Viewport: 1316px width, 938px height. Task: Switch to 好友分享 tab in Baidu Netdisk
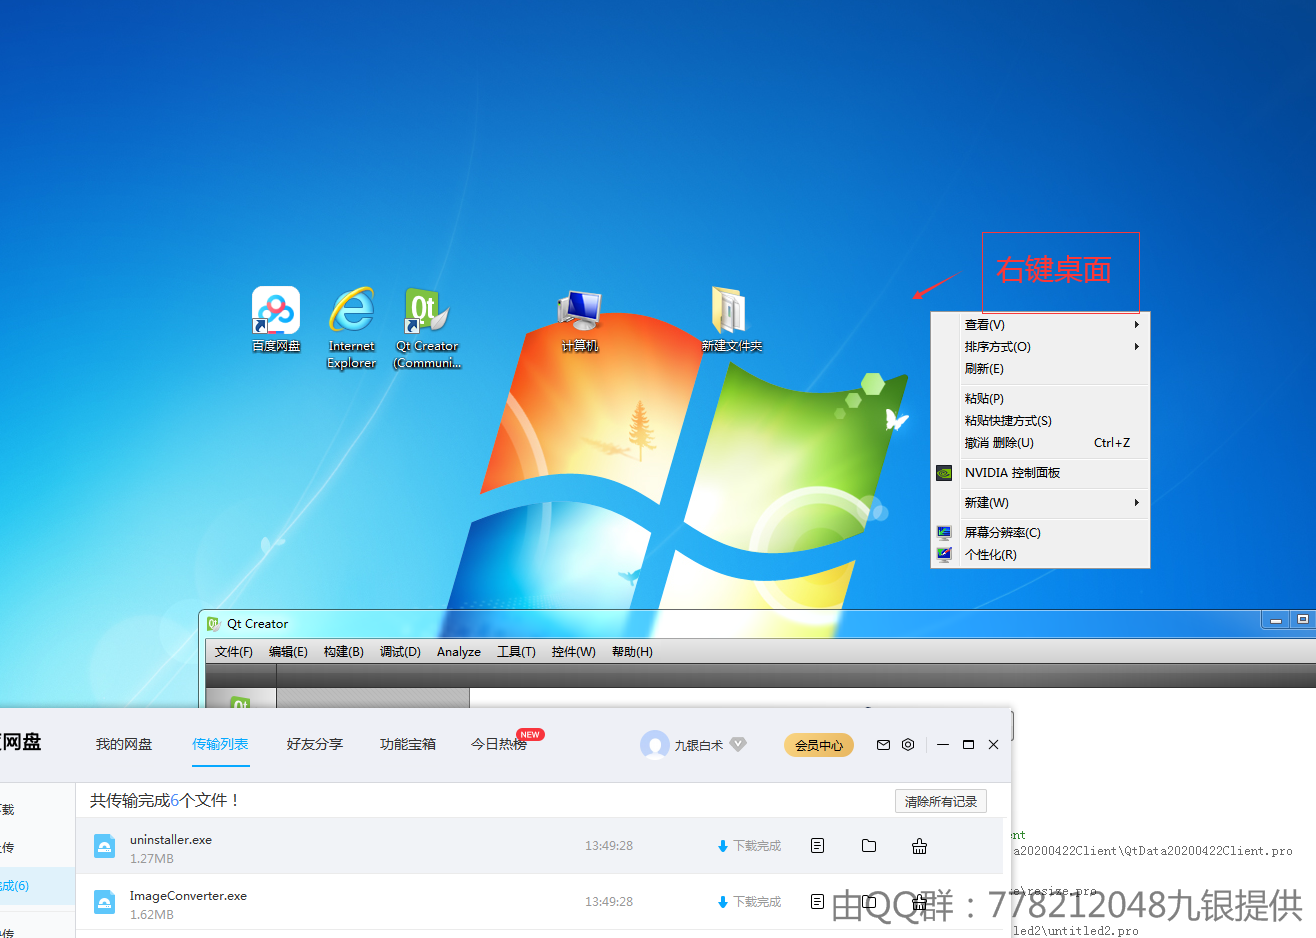tap(315, 744)
